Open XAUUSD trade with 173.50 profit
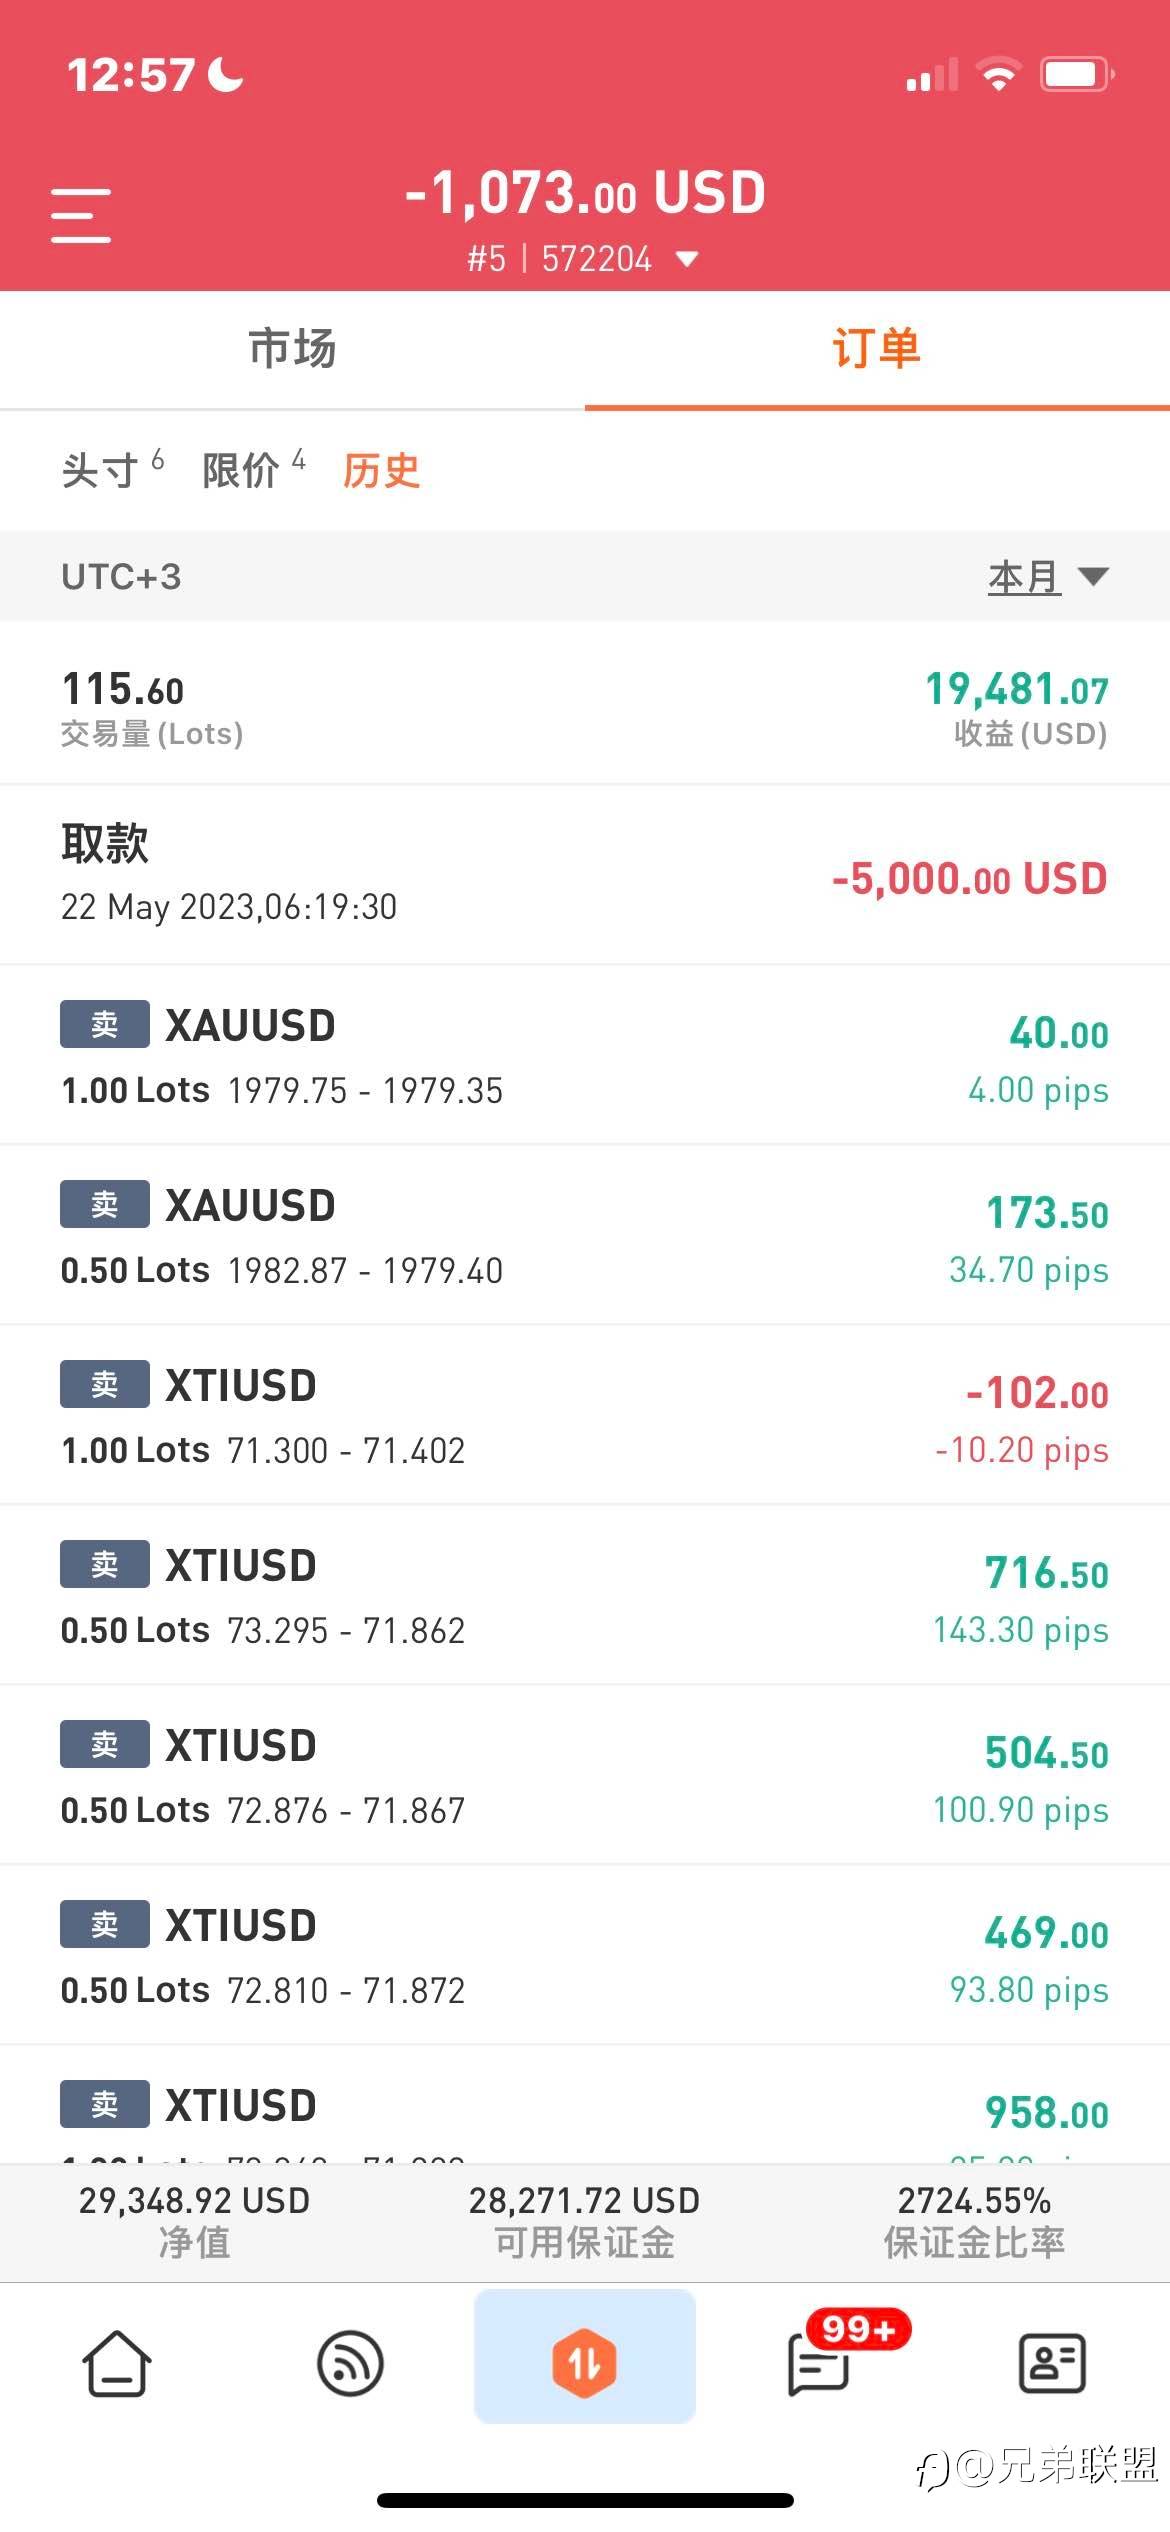 (584, 1235)
